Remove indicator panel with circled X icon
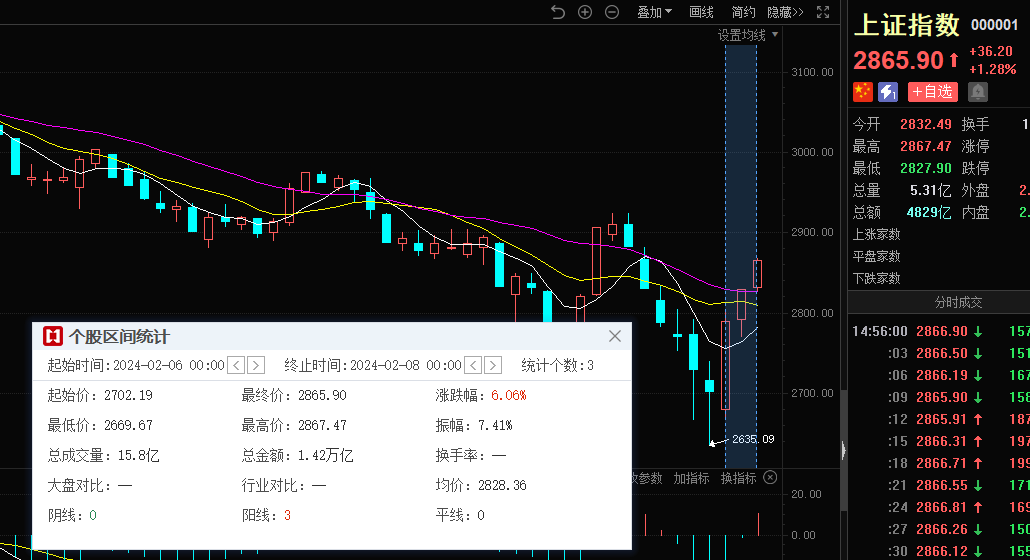The height and width of the screenshot is (560, 1030). [x=770, y=478]
